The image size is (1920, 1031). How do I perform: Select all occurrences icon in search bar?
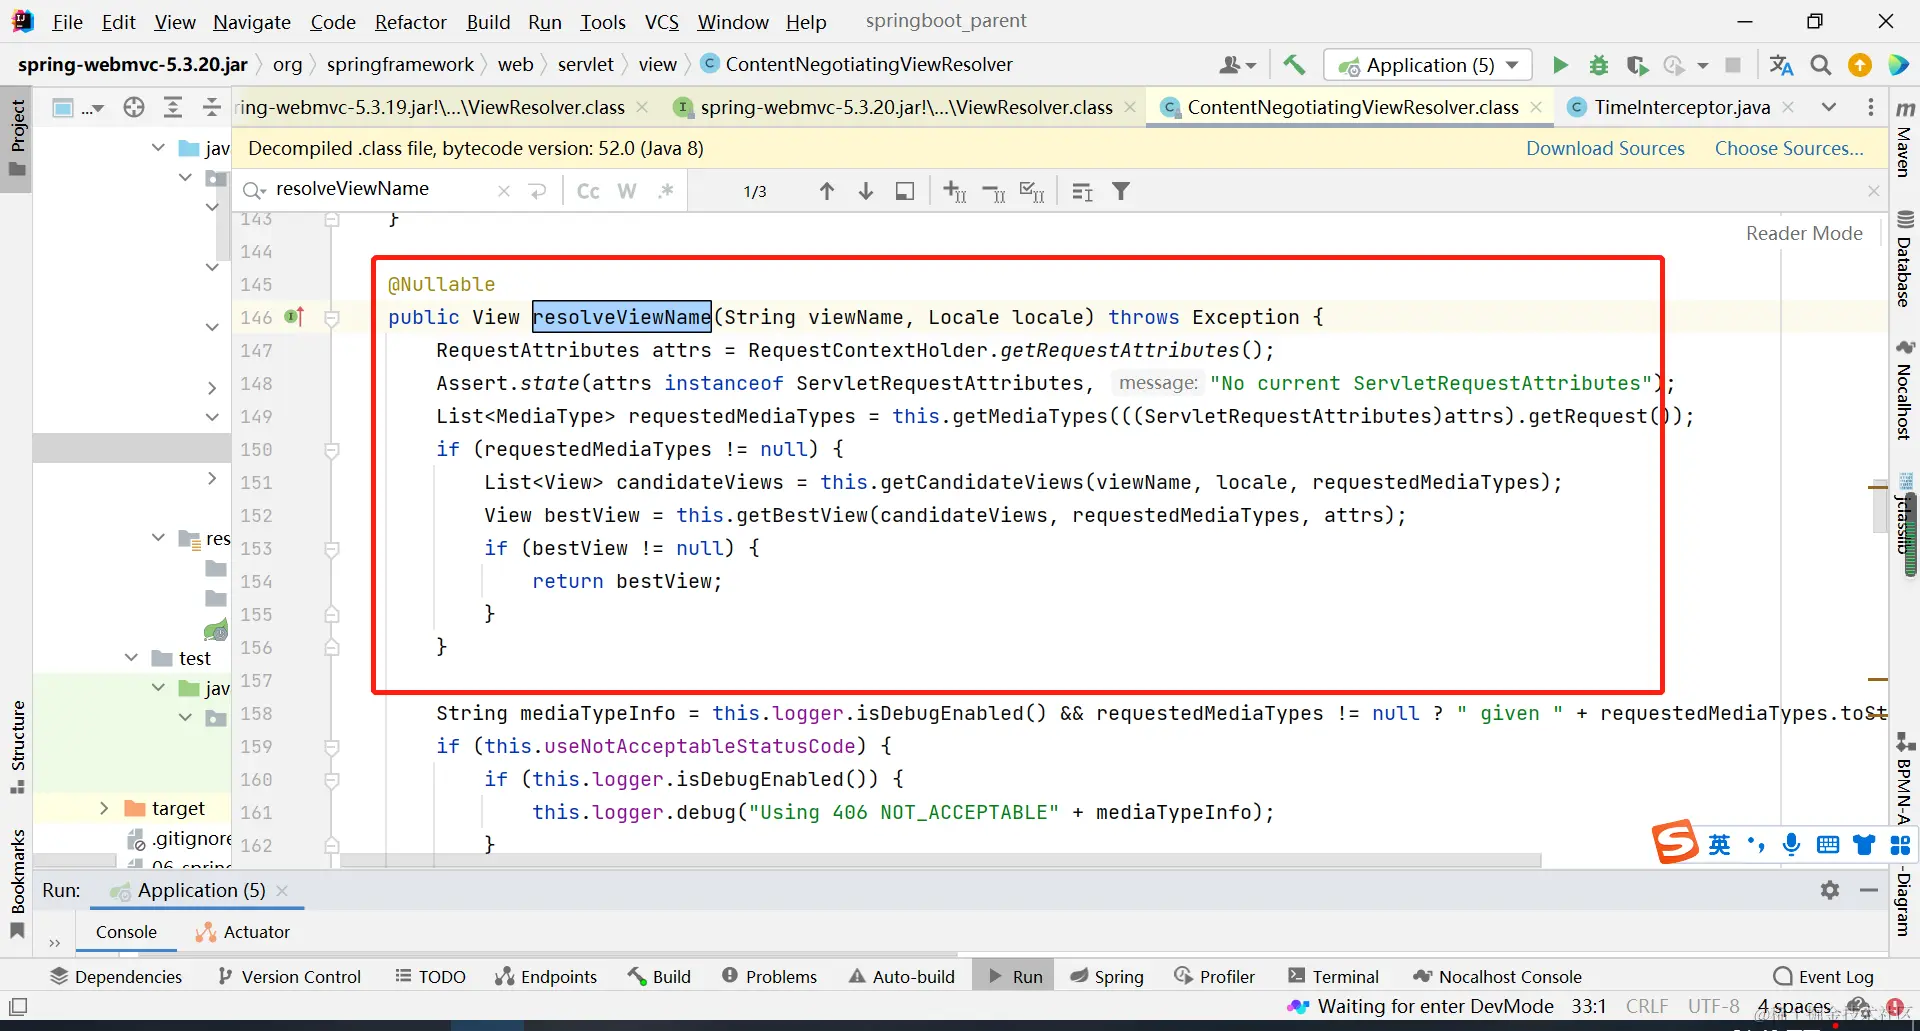(1032, 191)
